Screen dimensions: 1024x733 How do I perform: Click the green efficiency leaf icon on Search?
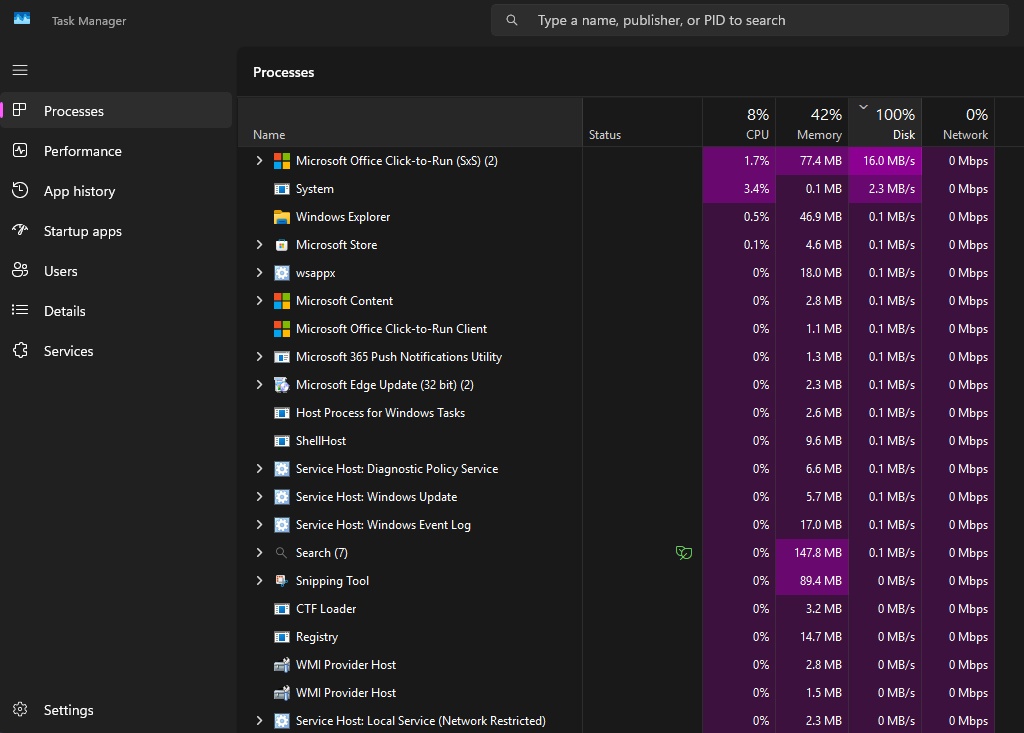pos(684,553)
